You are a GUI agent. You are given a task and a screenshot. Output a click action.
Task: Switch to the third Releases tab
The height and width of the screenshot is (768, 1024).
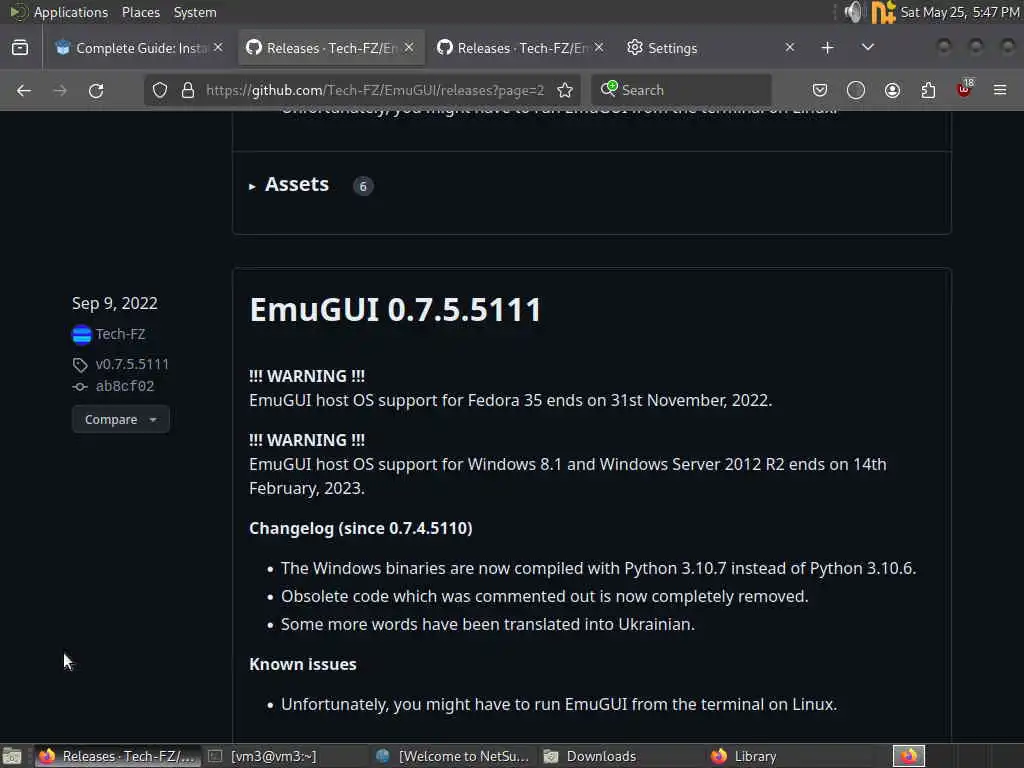click(x=520, y=48)
